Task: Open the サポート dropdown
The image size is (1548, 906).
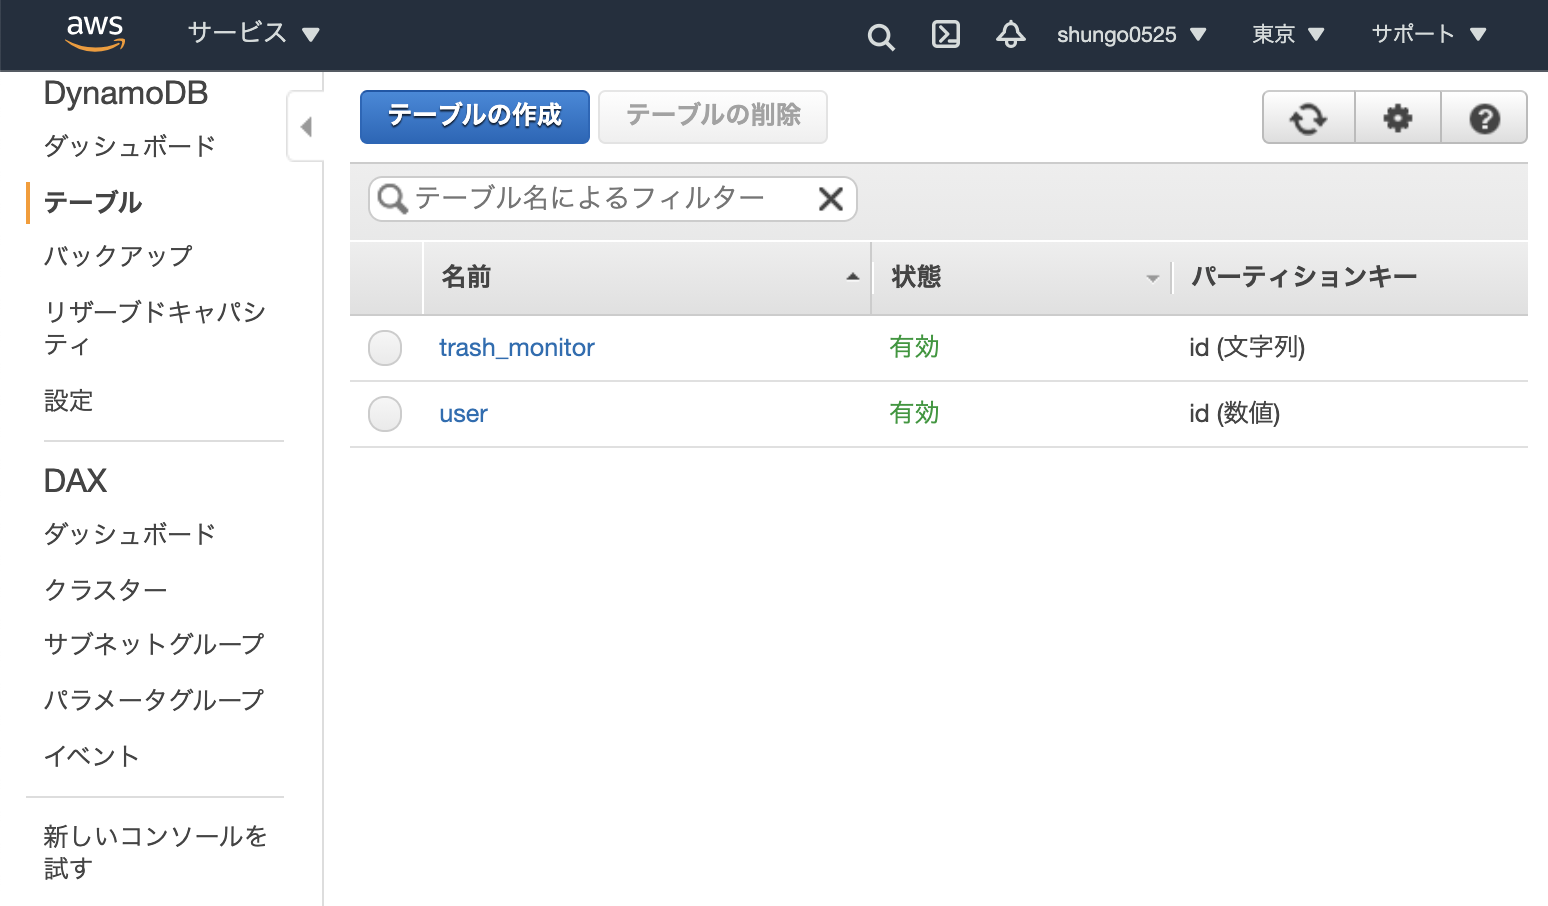Action: click(x=1429, y=34)
